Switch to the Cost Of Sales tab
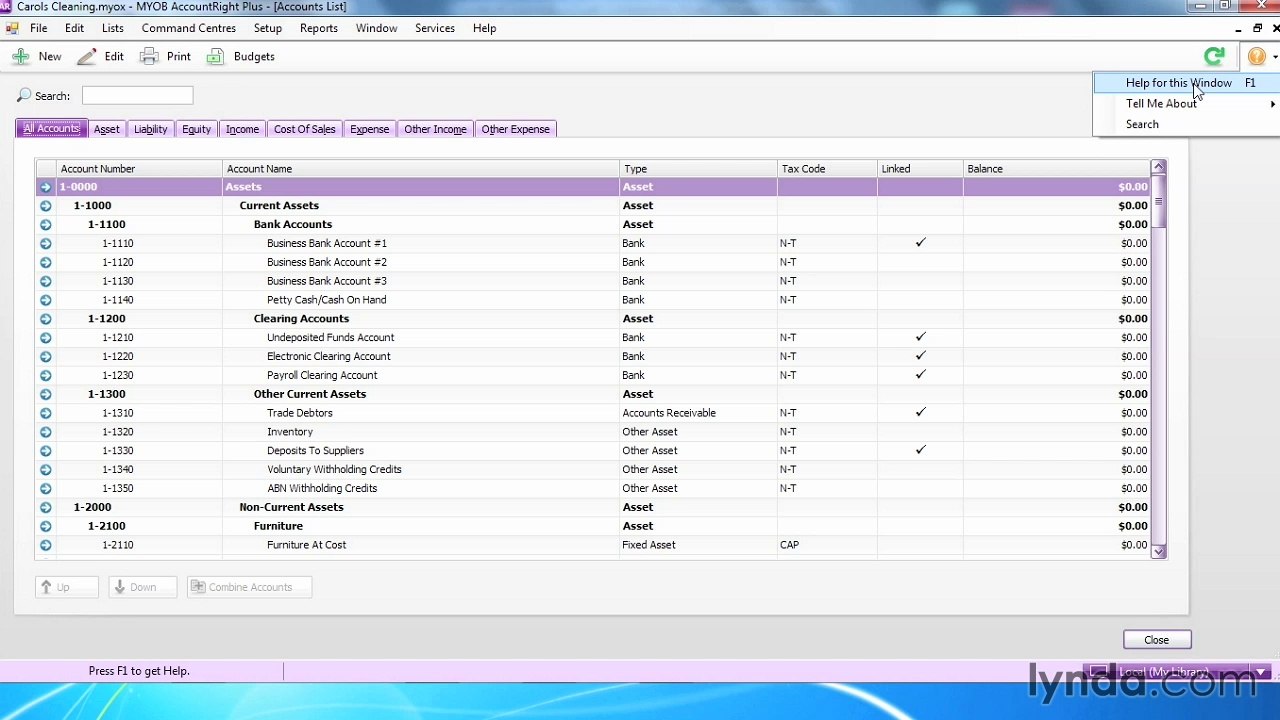 pyautogui.click(x=305, y=129)
